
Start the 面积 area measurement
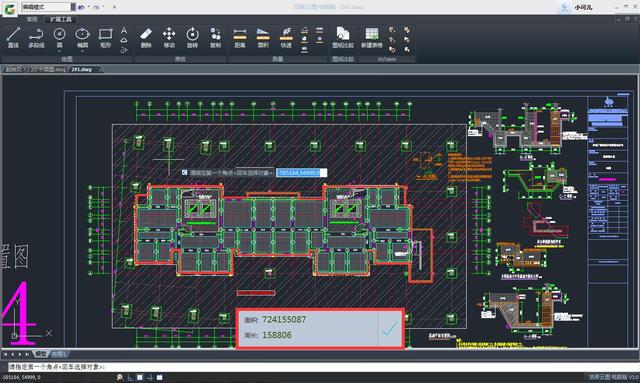[x=263, y=38]
